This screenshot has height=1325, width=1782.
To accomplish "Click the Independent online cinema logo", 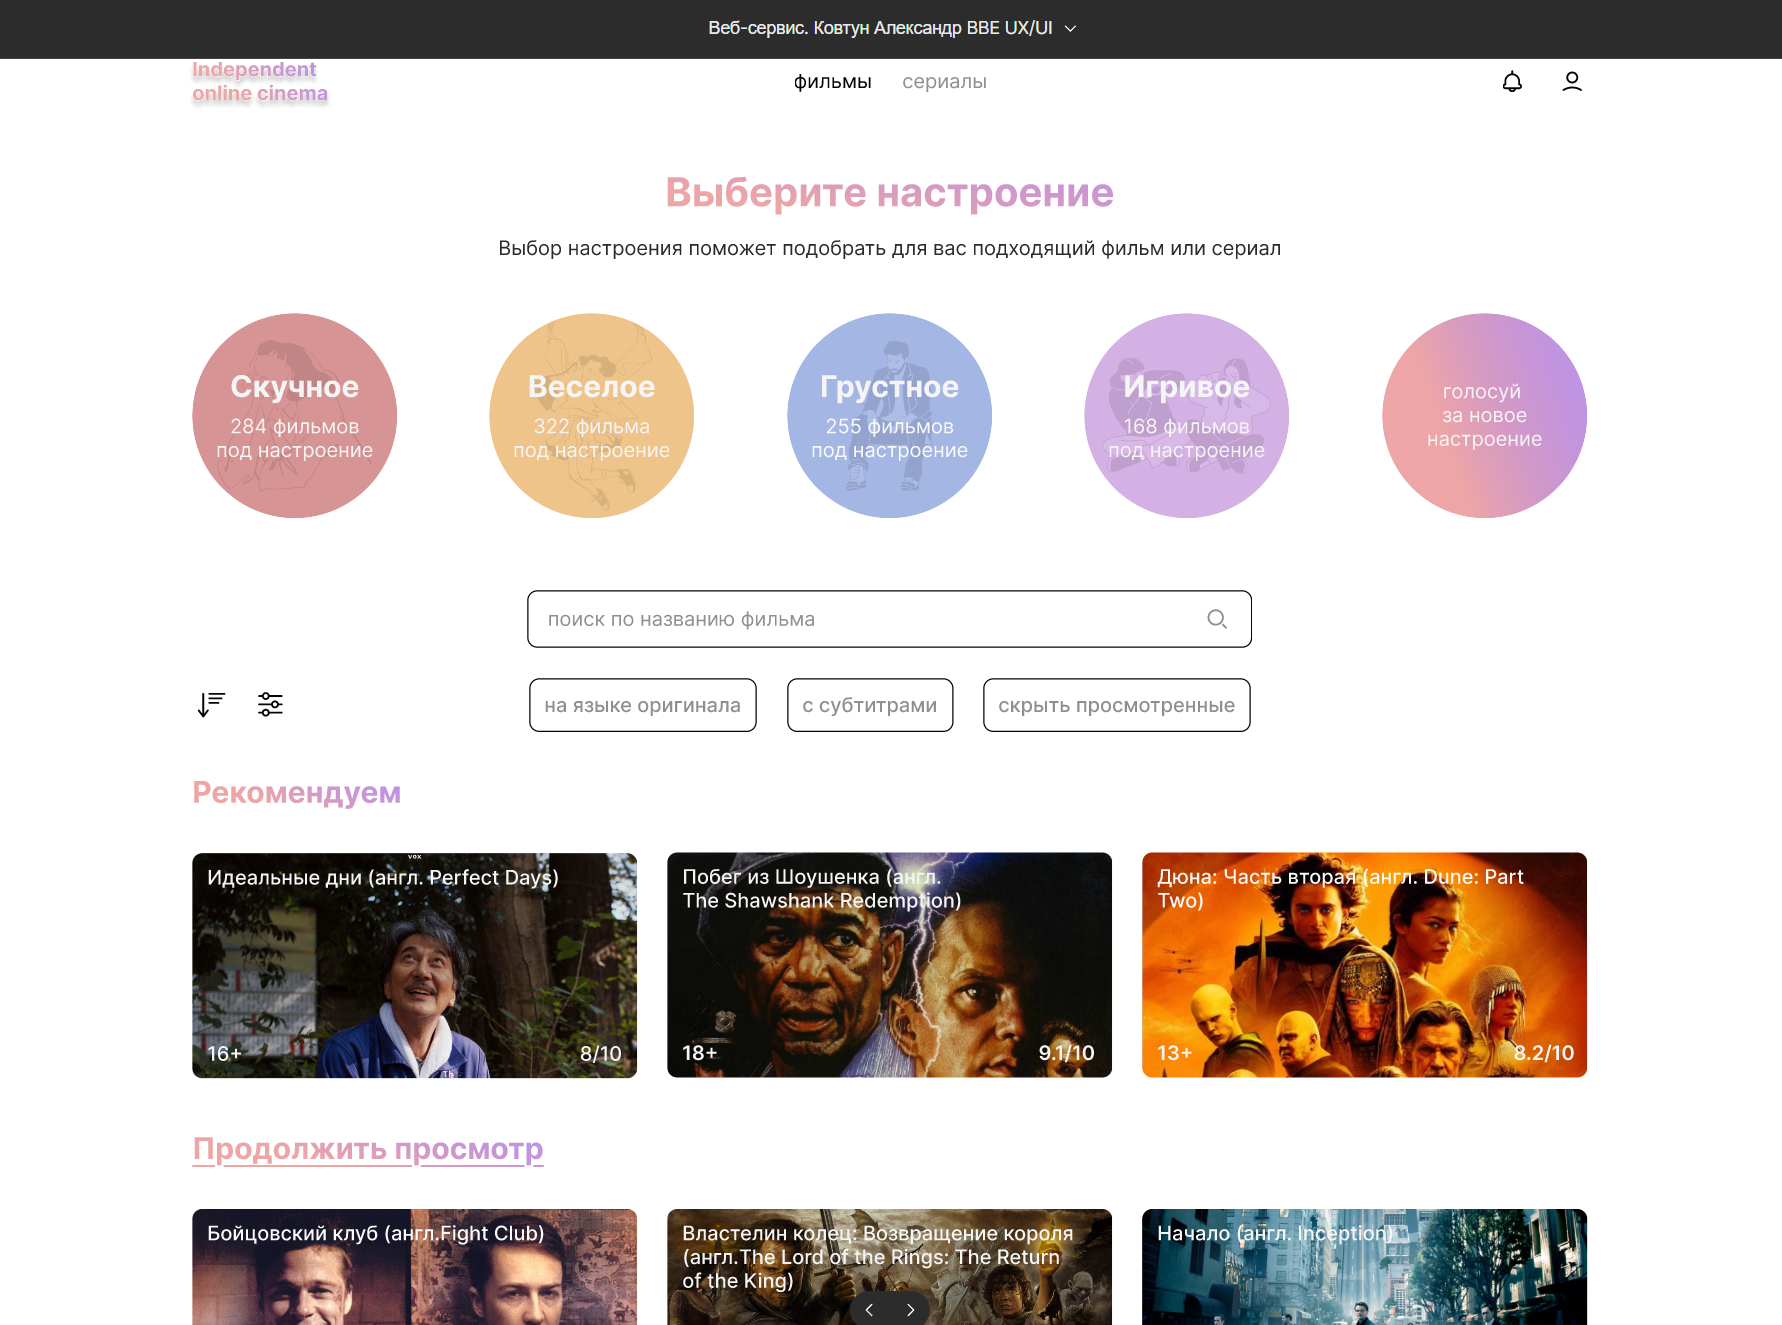I will pos(260,82).
